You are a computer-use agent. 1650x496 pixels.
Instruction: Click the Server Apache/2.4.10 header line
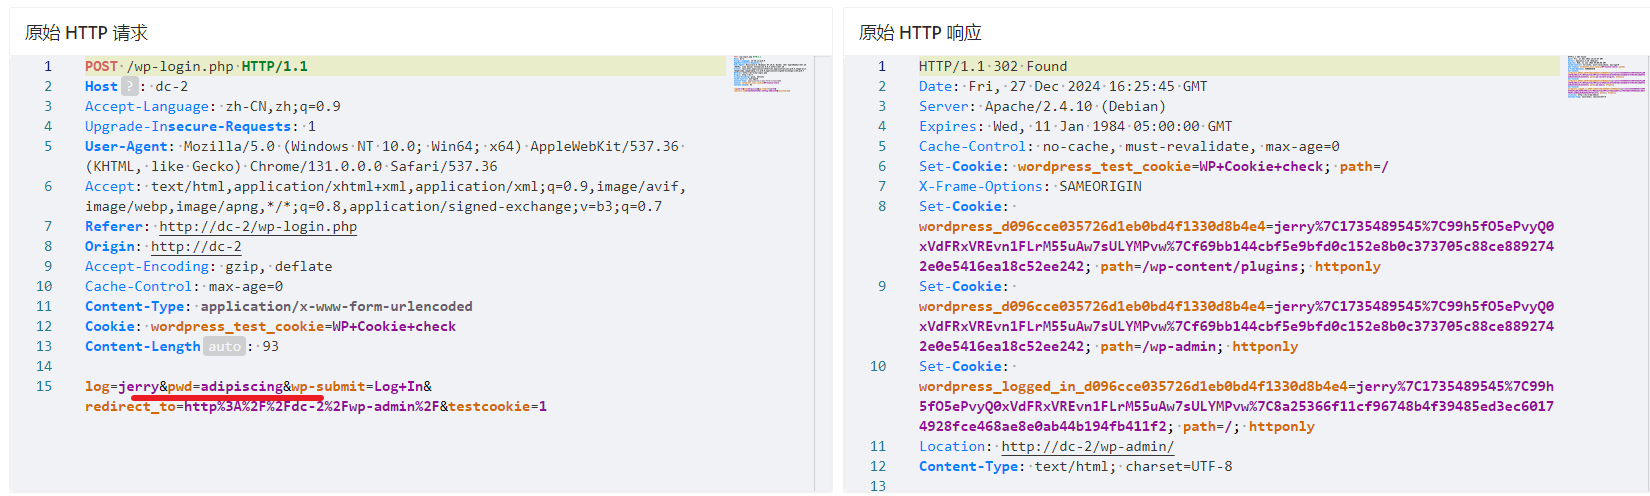[x=1041, y=107]
